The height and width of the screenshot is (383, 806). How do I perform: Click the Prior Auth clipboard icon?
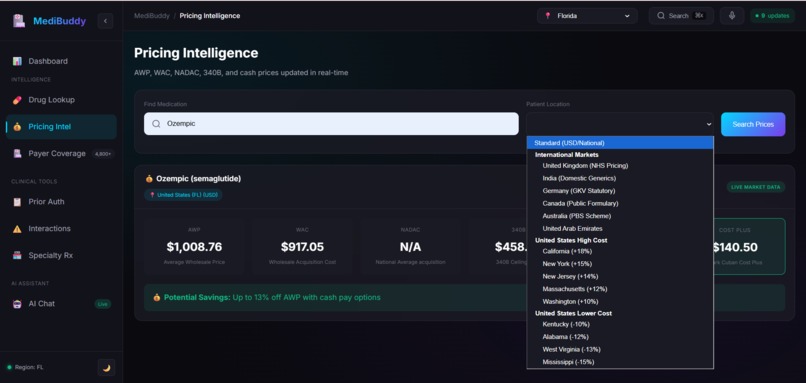pyautogui.click(x=17, y=202)
